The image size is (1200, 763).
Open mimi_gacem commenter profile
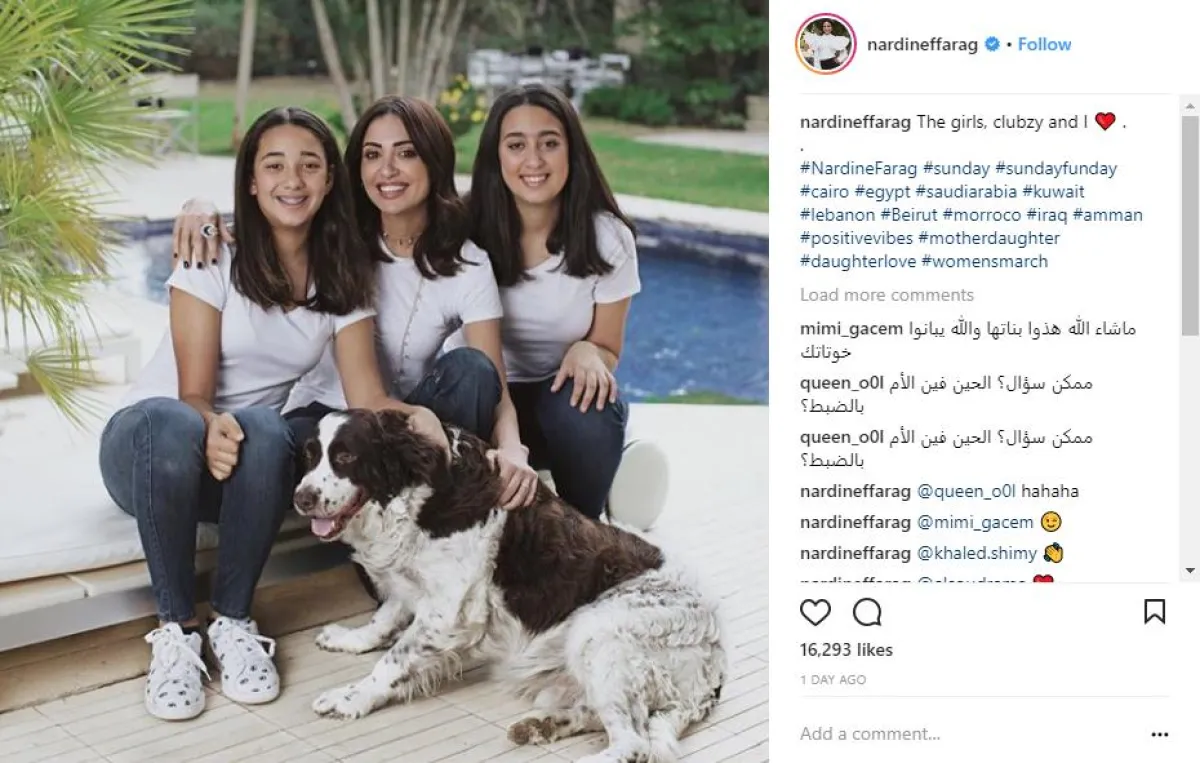tap(851, 329)
